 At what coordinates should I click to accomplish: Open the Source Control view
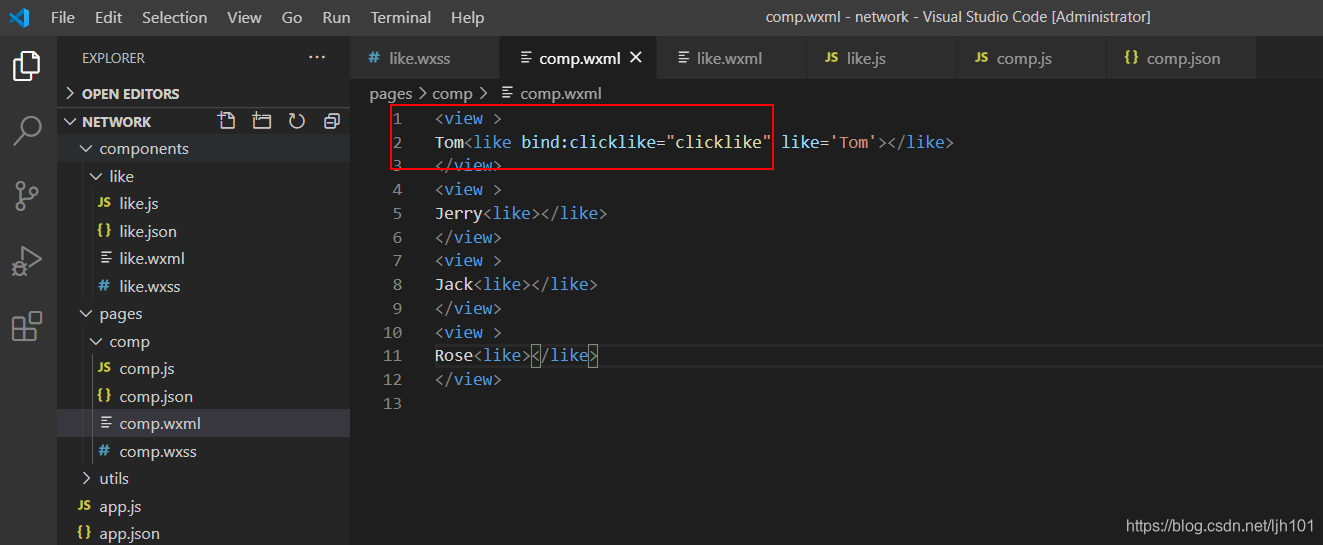point(27,195)
